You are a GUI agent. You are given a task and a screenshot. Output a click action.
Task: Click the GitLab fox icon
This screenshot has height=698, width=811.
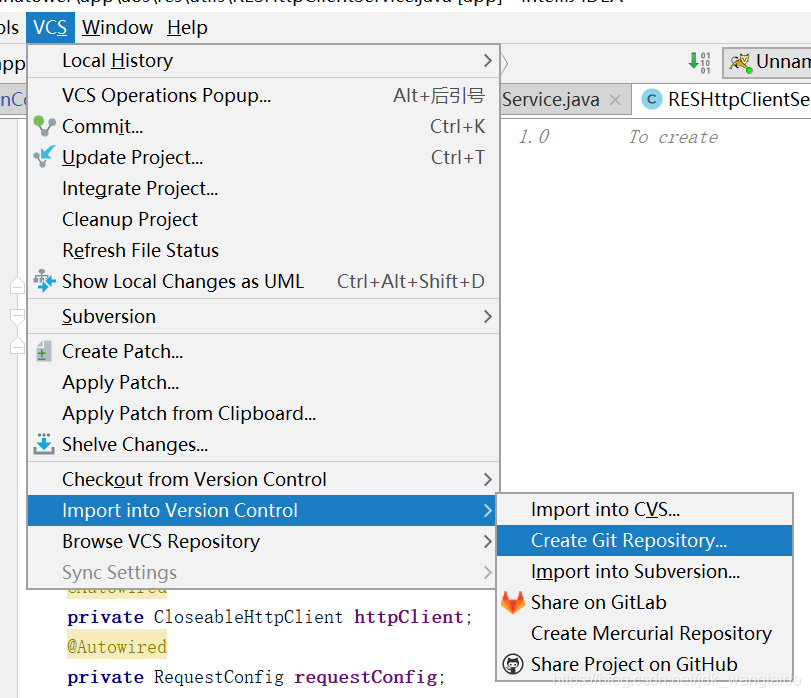513,602
